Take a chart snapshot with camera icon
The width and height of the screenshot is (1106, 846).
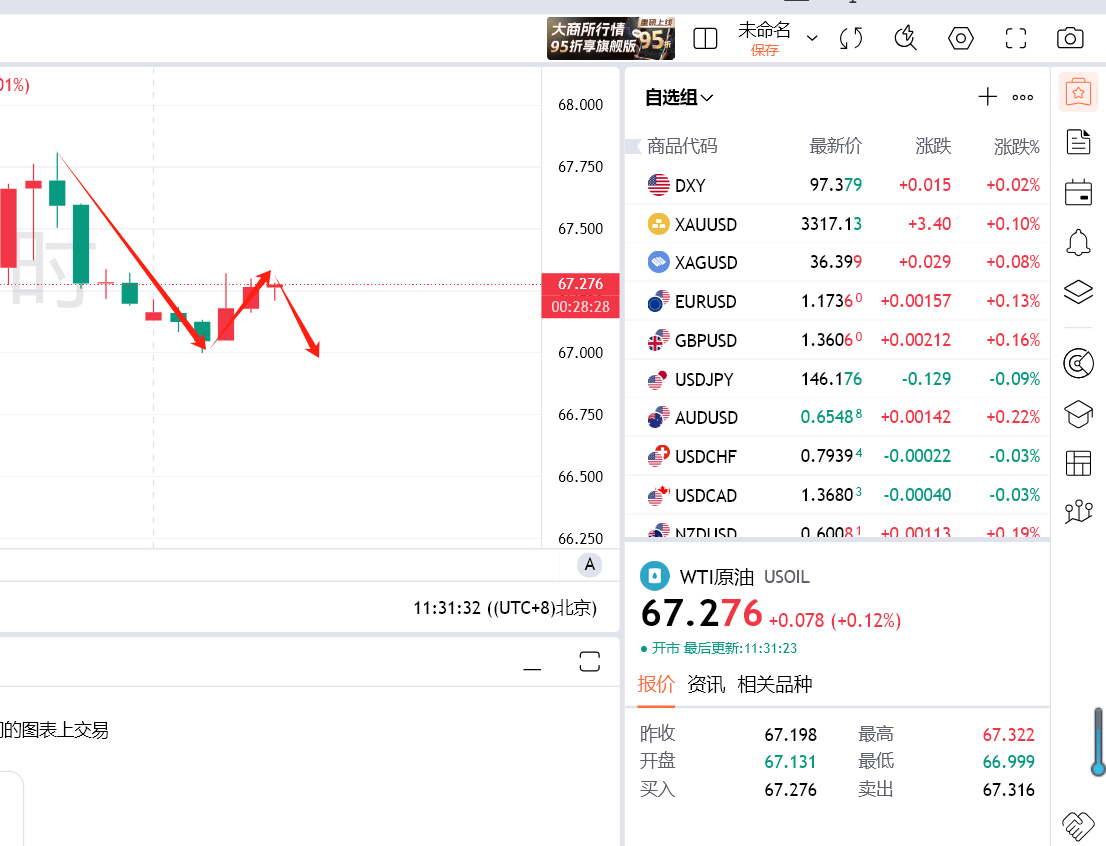click(x=1070, y=38)
